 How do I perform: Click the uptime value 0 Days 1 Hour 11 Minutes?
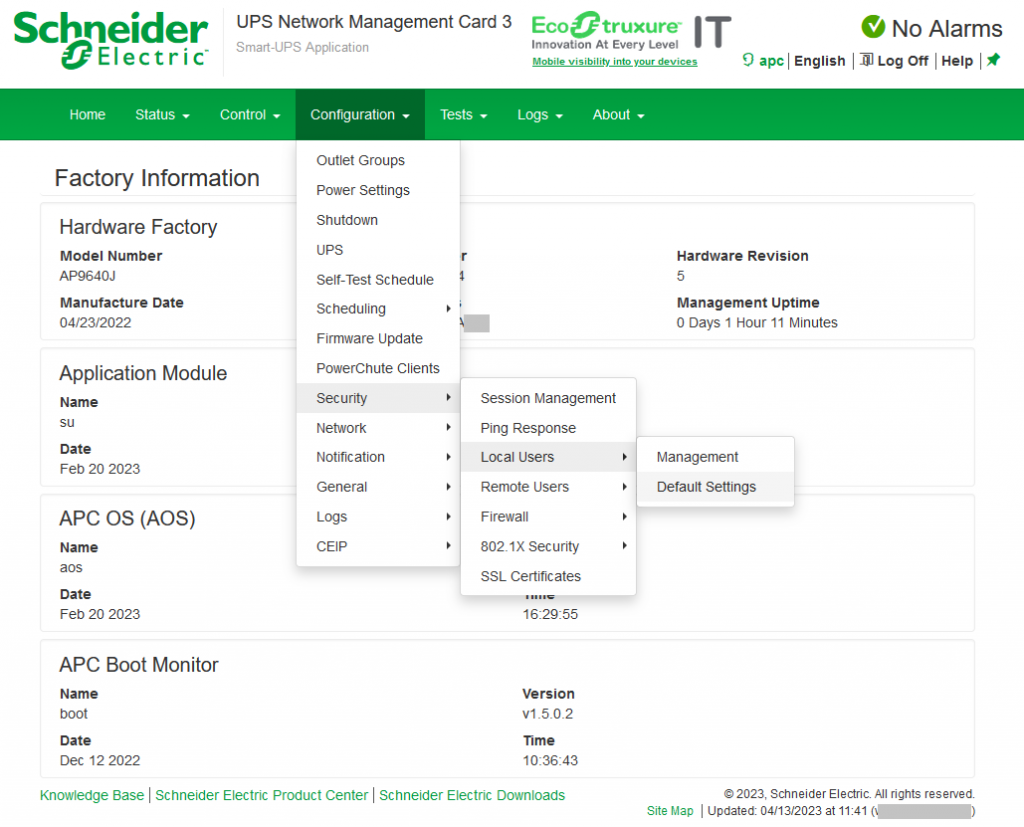(x=757, y=323)
